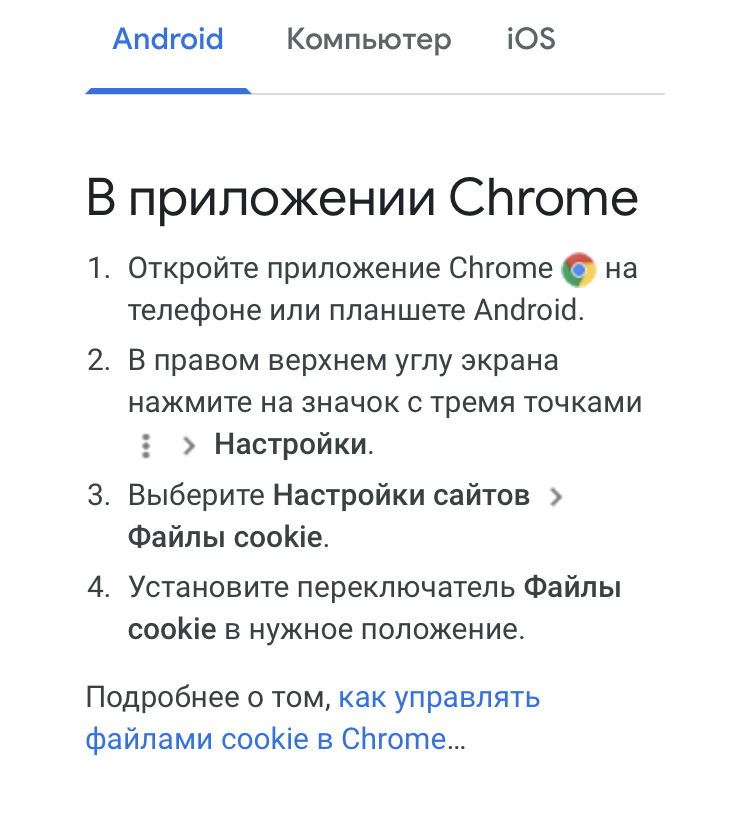Click the bold "Настройки" label in step 2
750x817 pixels.
tap(291, 444)
